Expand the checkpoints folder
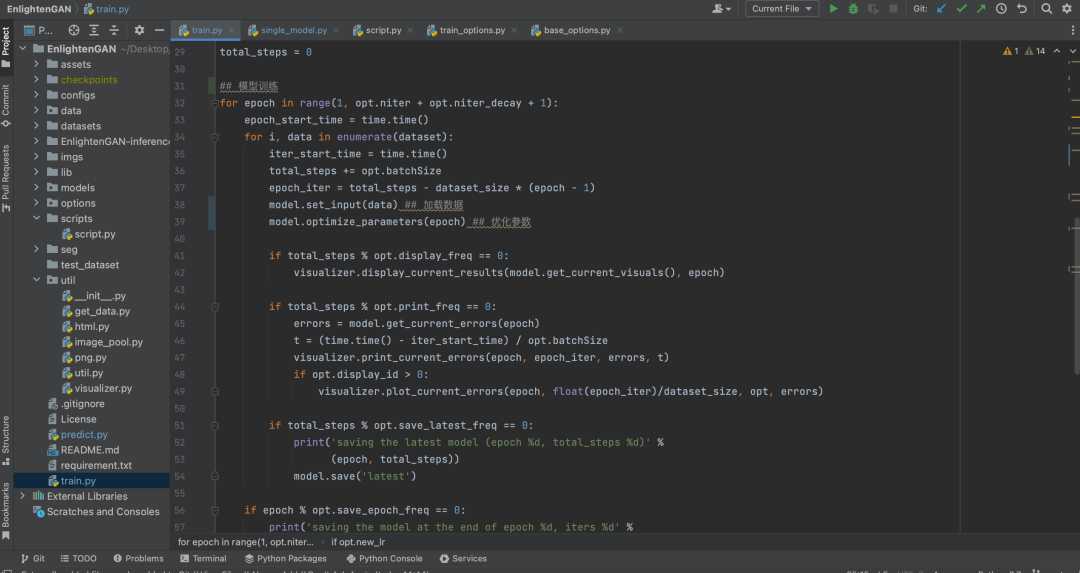Viewport: 1080px width, 573px height. pyautogui.click(x=37, y=79)
